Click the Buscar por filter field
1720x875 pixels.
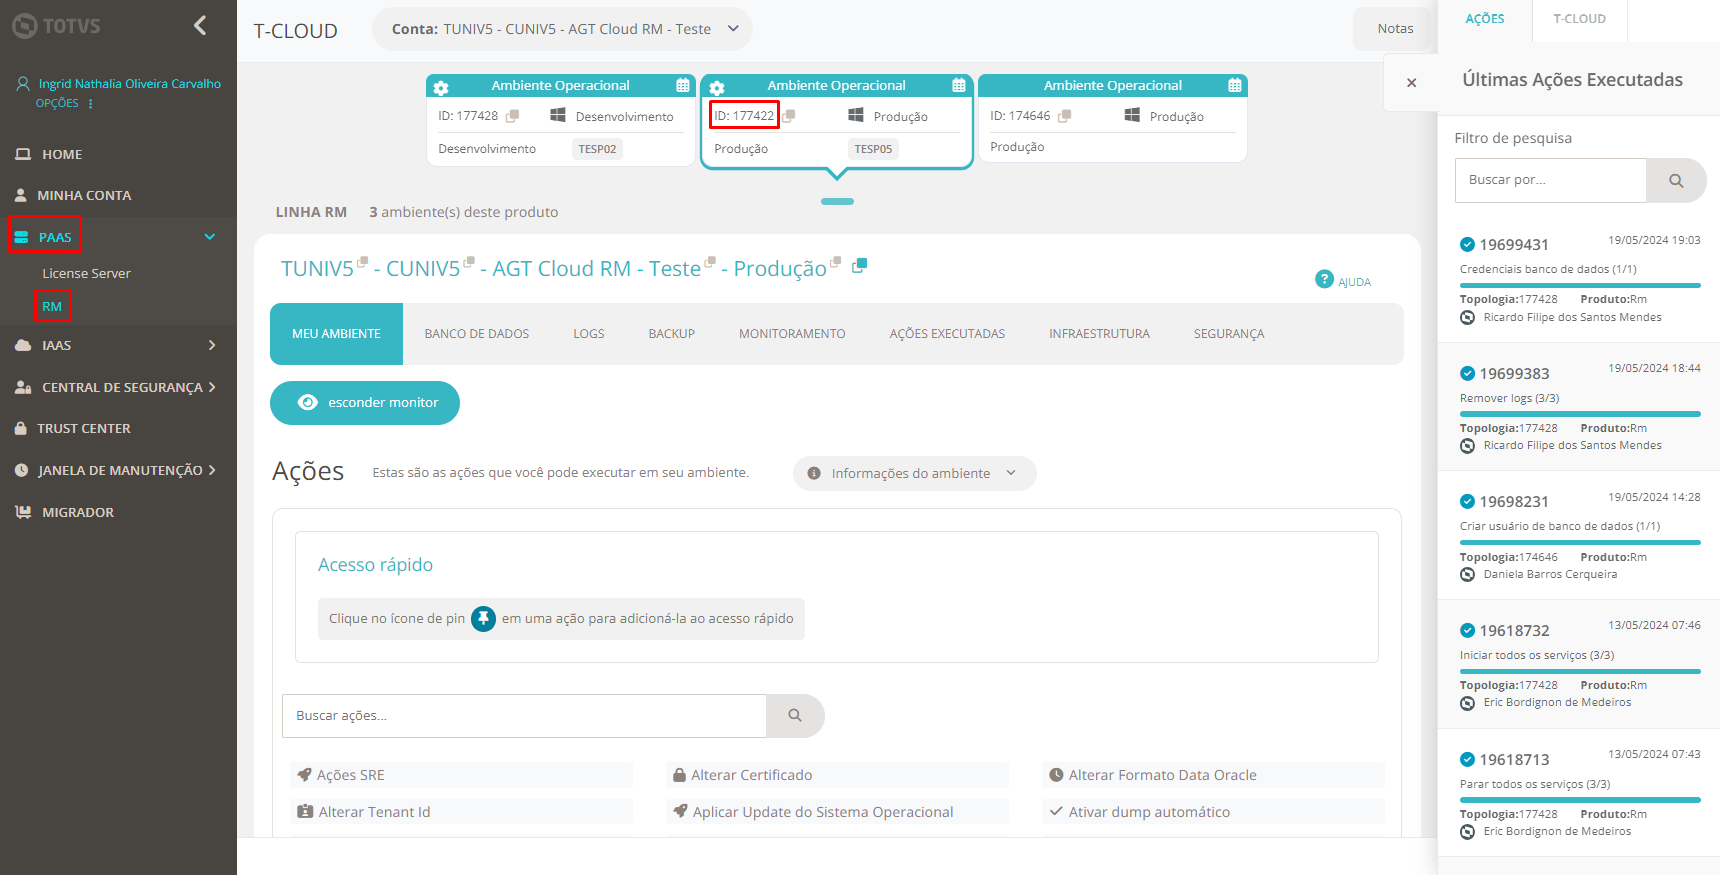(1550, 180)
